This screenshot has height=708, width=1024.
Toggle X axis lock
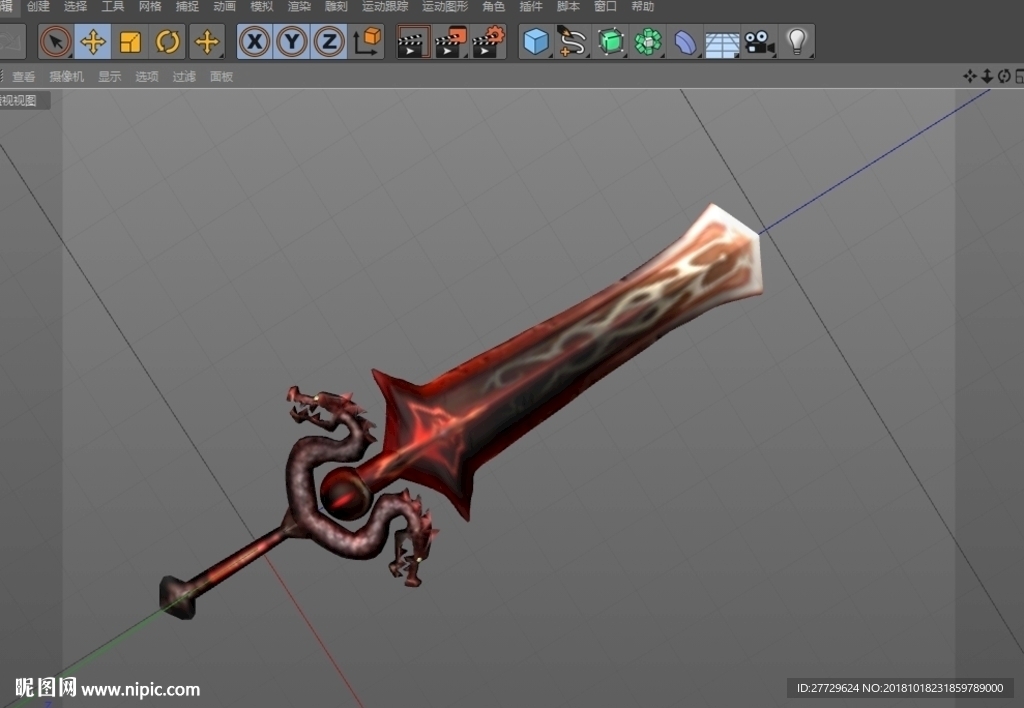[x=255, y=42]
